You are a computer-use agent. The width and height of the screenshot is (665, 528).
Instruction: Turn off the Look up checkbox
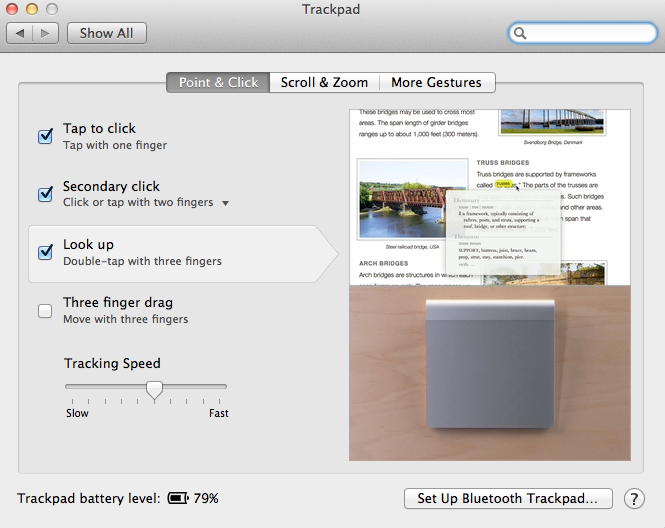pyautogui.click(x=45, y=252)
